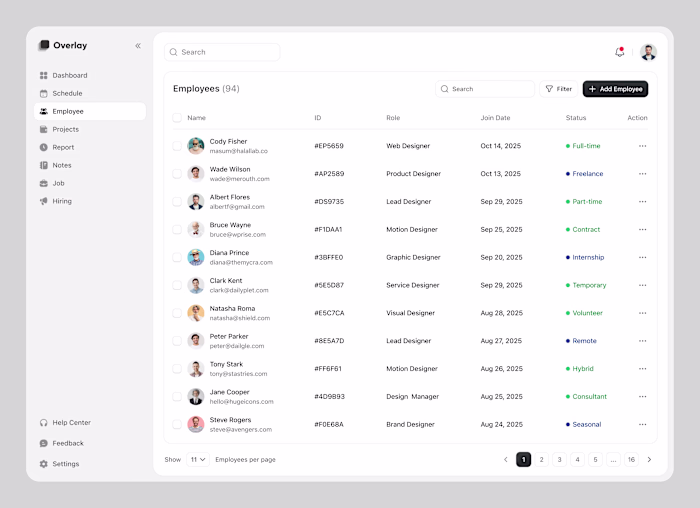Open action menu for Jane Cooper
This screenshot has height=508, width=700.
(642, 396)
